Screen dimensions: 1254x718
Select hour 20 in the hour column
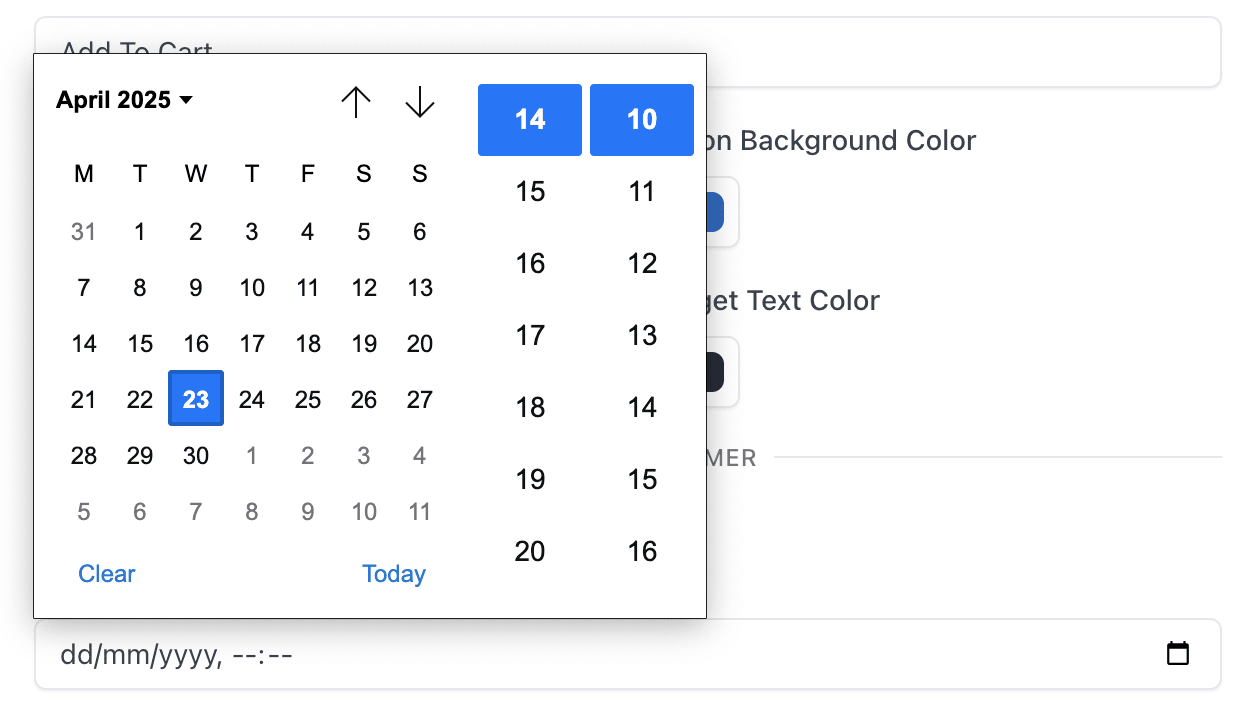(x=530, y=551)
